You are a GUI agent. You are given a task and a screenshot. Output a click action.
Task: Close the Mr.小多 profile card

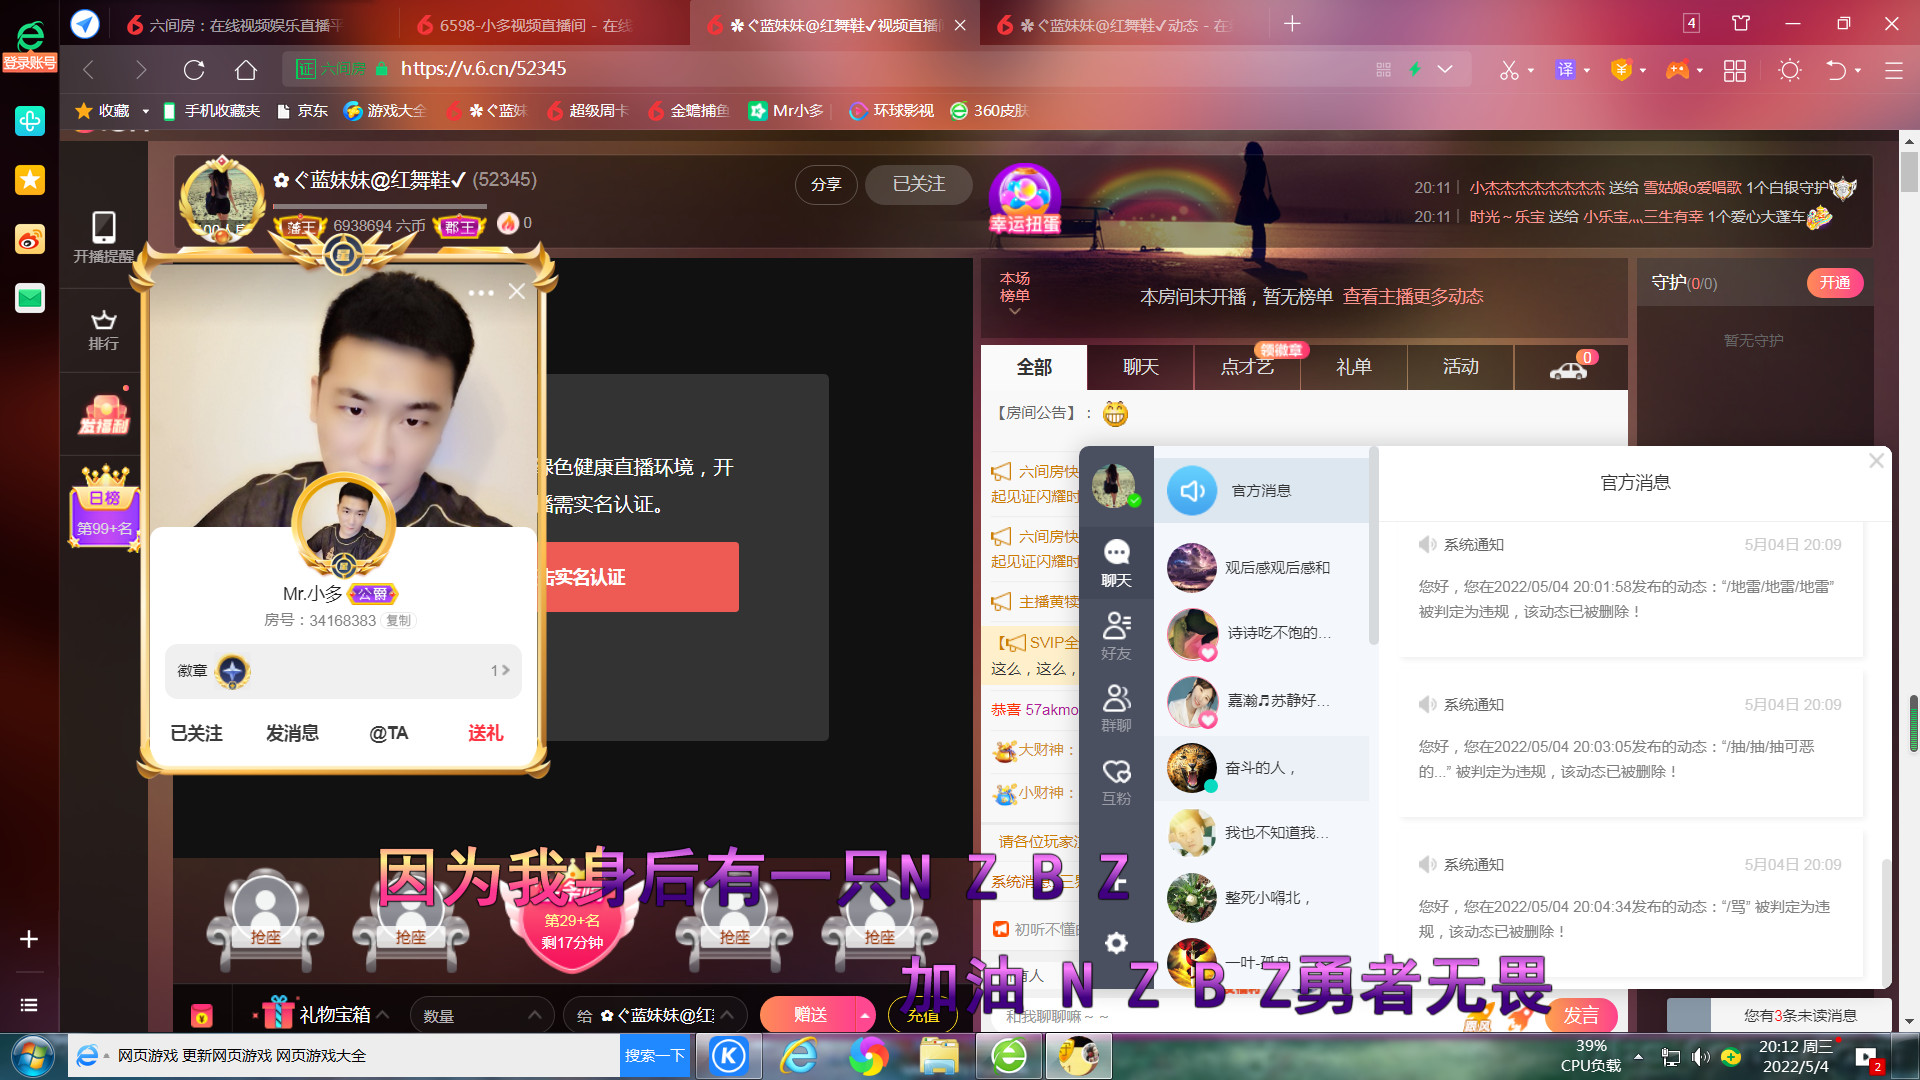(517, 291)
